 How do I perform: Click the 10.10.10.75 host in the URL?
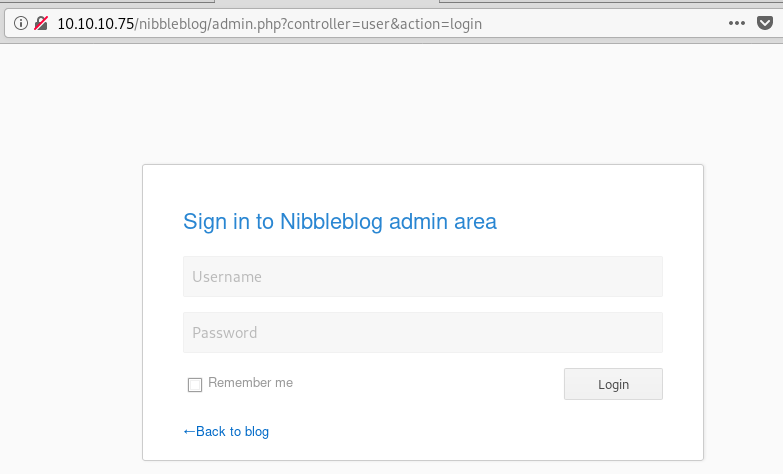pyautogui.click(x=95, y=23)
